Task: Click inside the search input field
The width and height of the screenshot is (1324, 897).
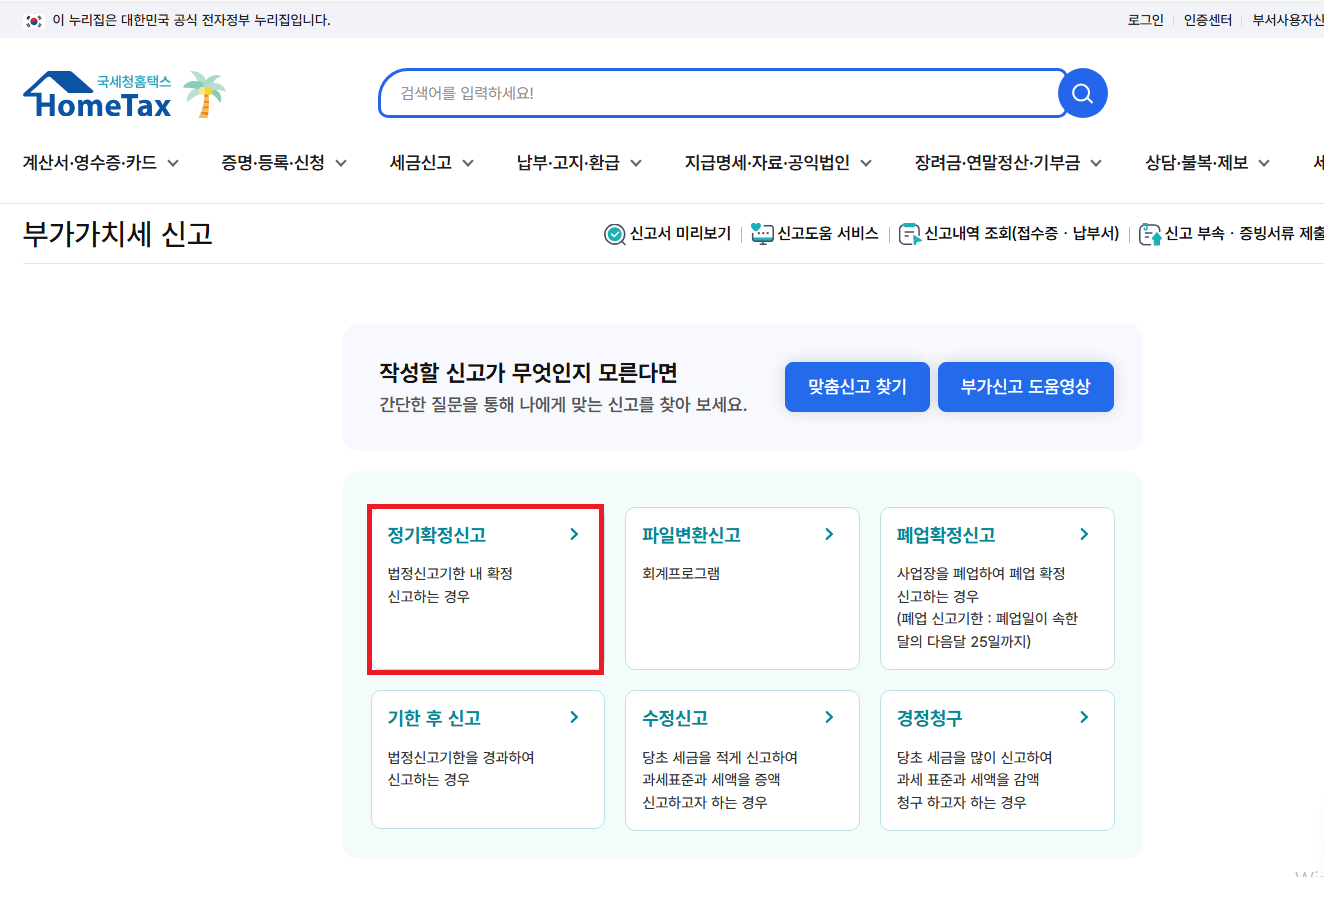Action: [x=700, y=92]
